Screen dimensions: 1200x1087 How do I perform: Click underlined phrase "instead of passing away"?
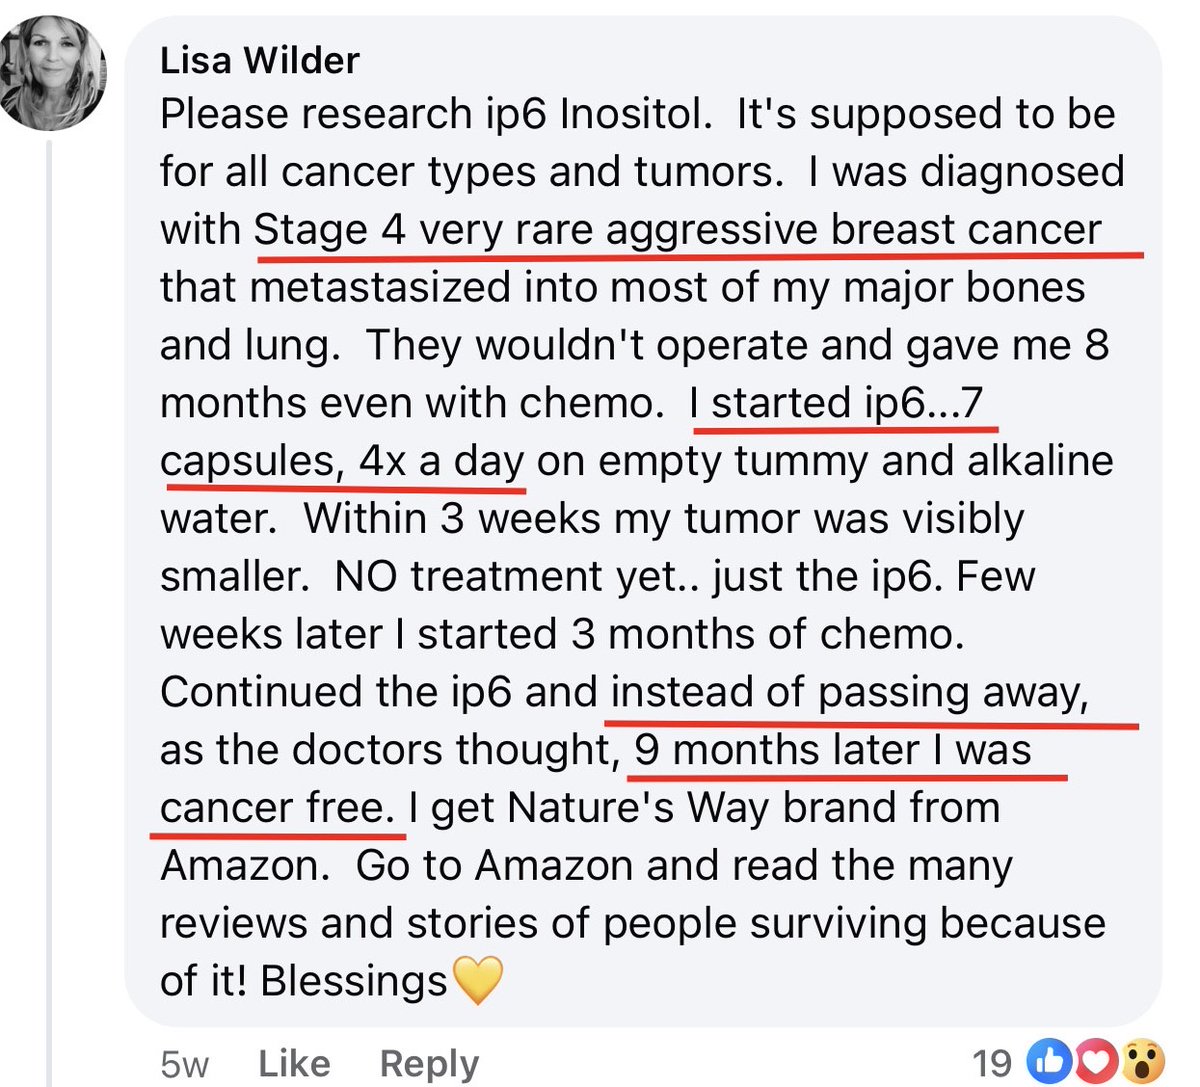(848, 692)
